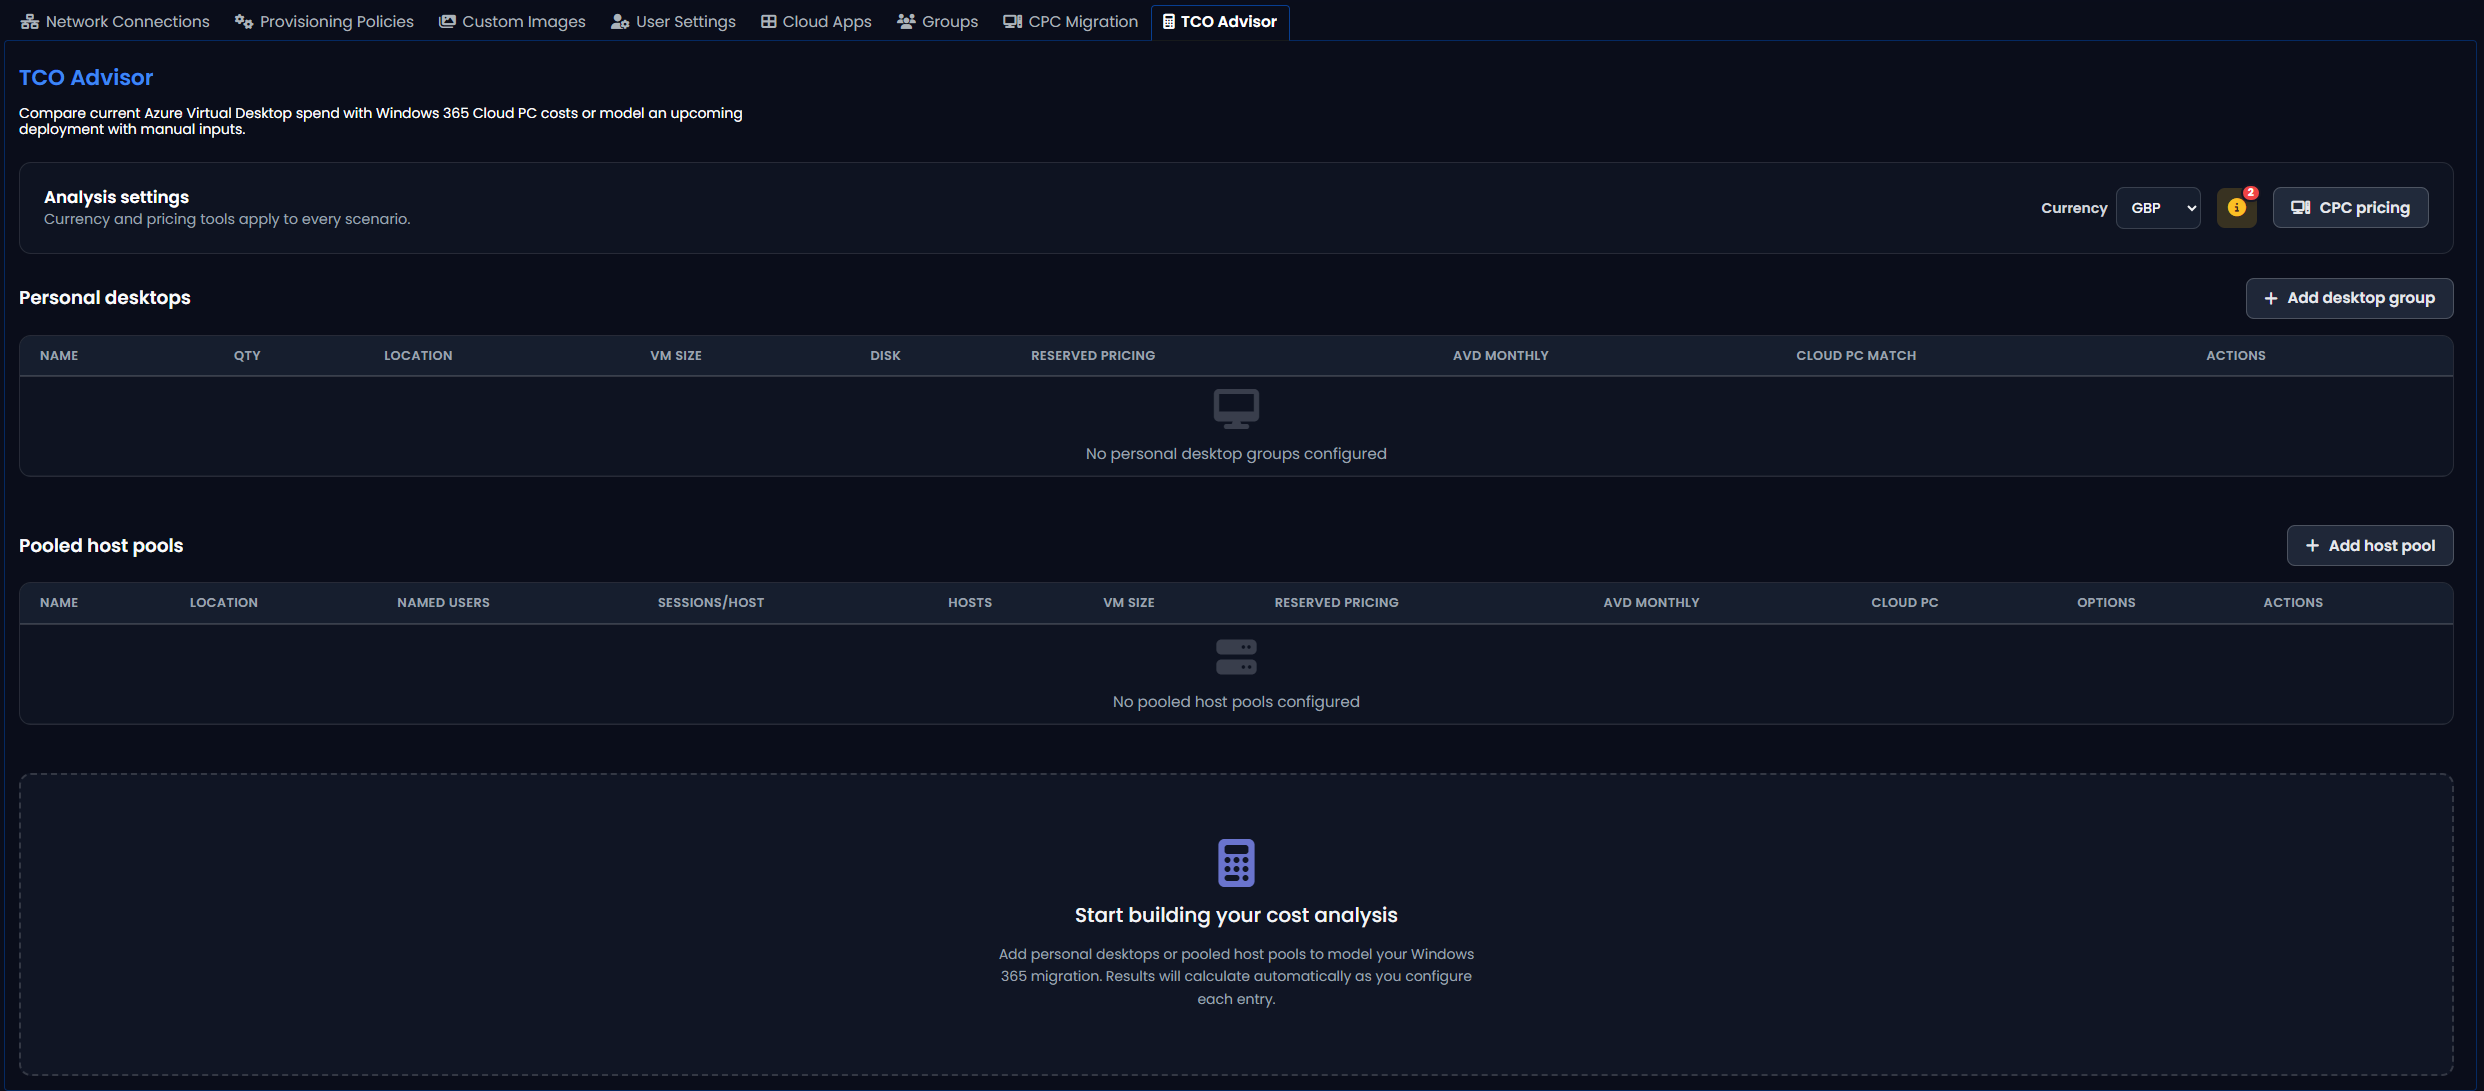The image size is (2484, 1091).
Task: Click the plus icon on Add desktop group
Action: [2271, 298]
